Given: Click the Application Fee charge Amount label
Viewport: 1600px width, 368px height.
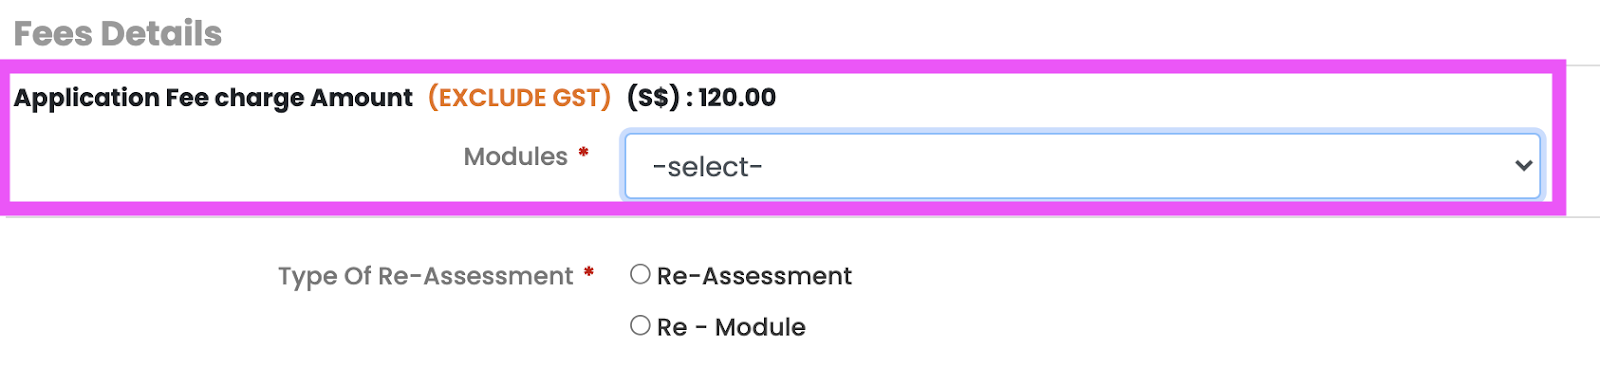Looking at the screenshot, I should point(213,97).
